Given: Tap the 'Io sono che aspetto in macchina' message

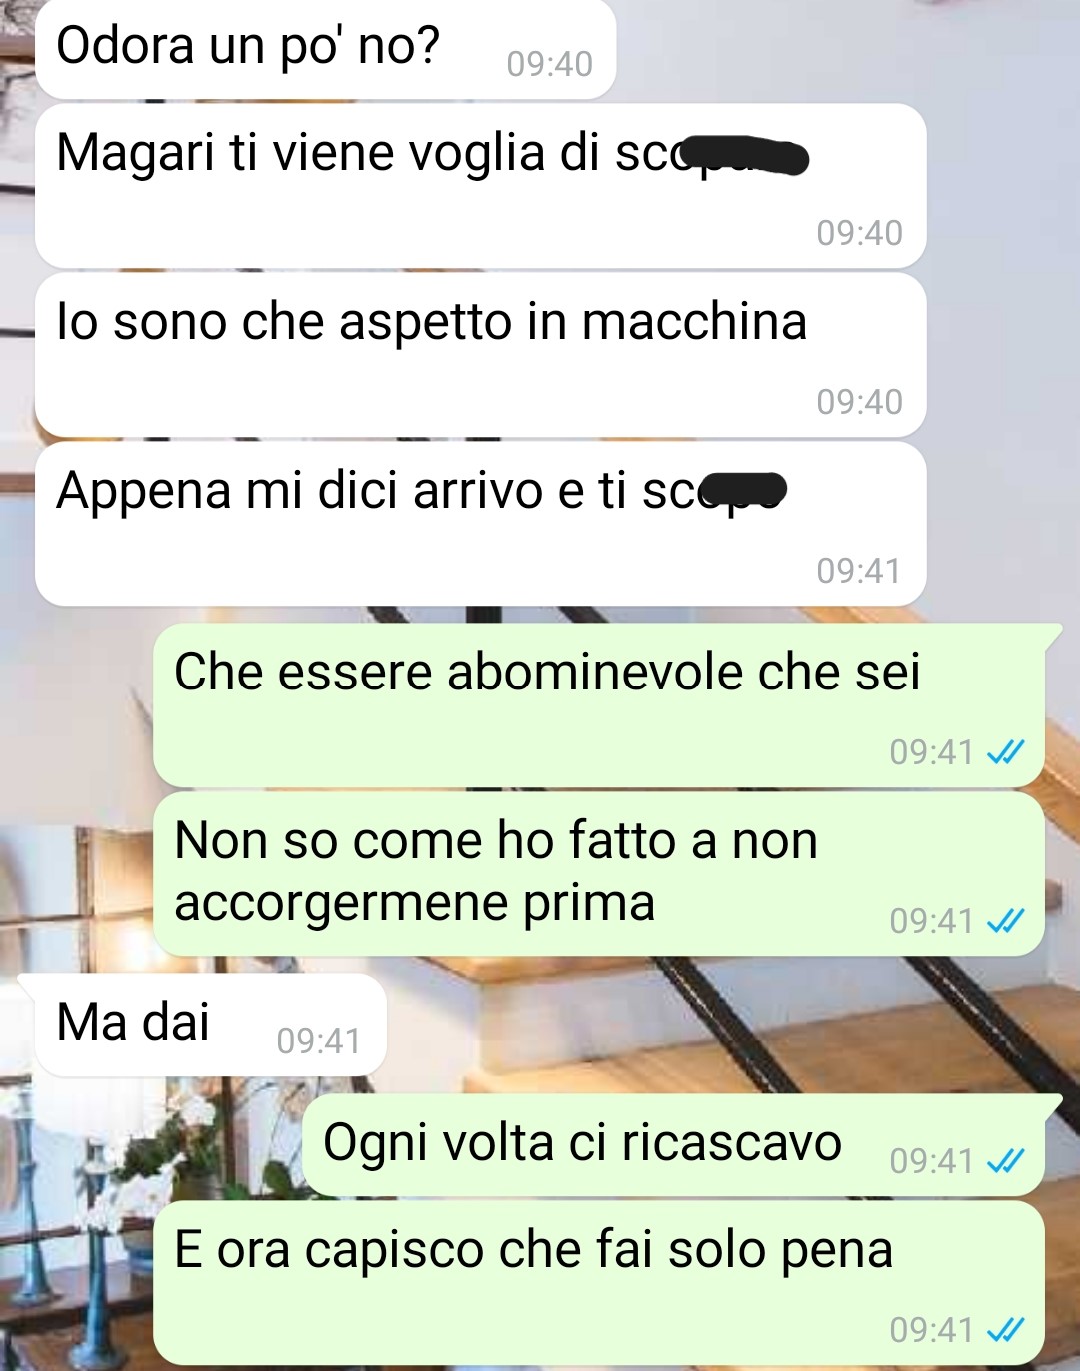Looking at the screenshot, I should pos(480,355).
